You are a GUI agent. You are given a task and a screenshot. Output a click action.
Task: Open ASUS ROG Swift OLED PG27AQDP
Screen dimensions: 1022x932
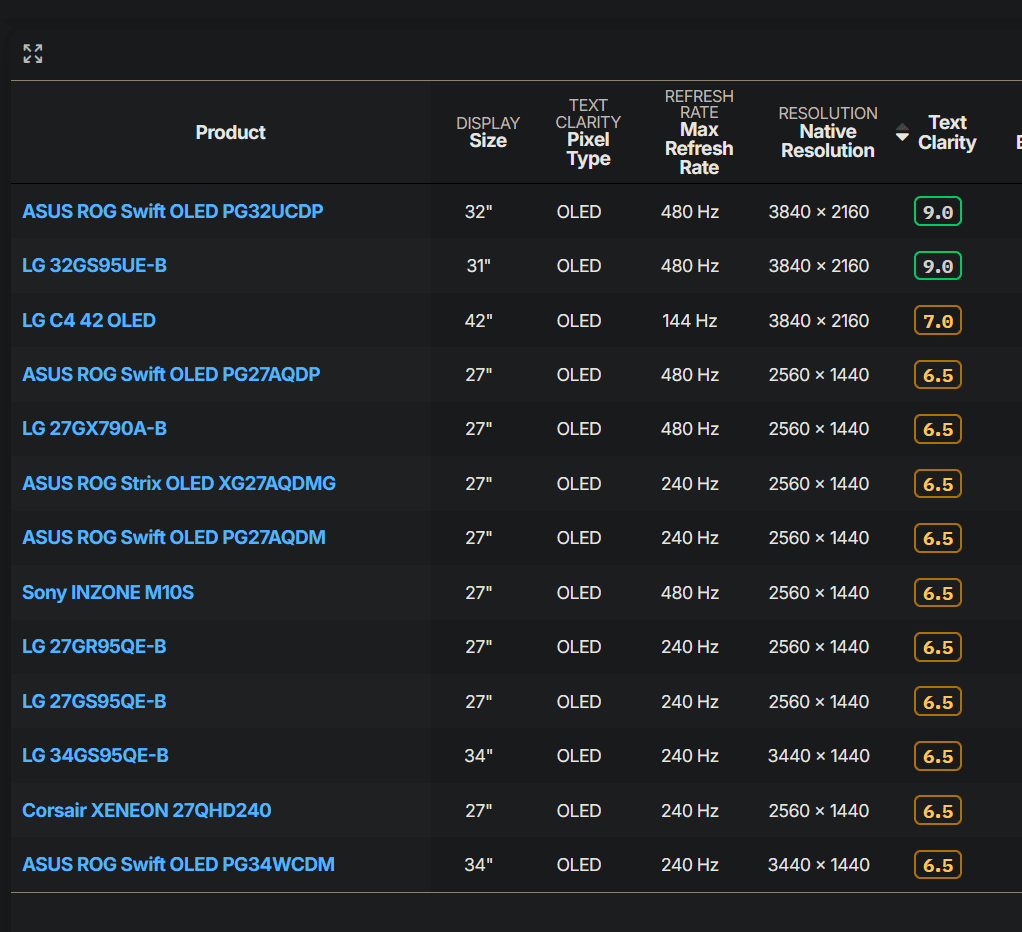[171, 375]
